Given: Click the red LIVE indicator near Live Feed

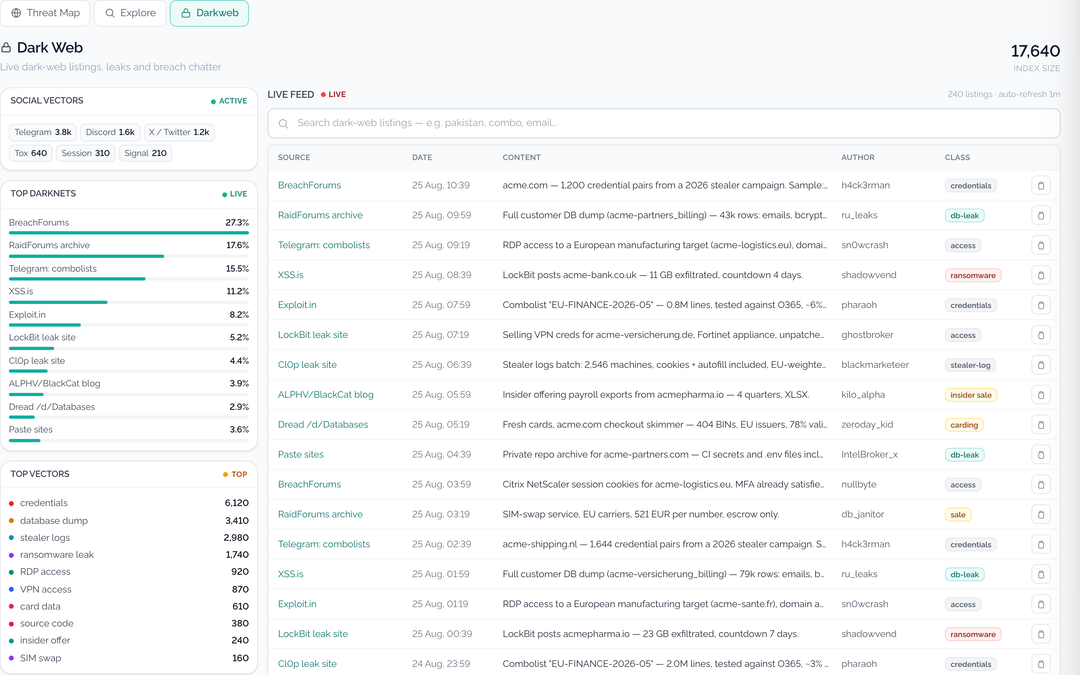Looking at the screenshot, I should [333, 94].
